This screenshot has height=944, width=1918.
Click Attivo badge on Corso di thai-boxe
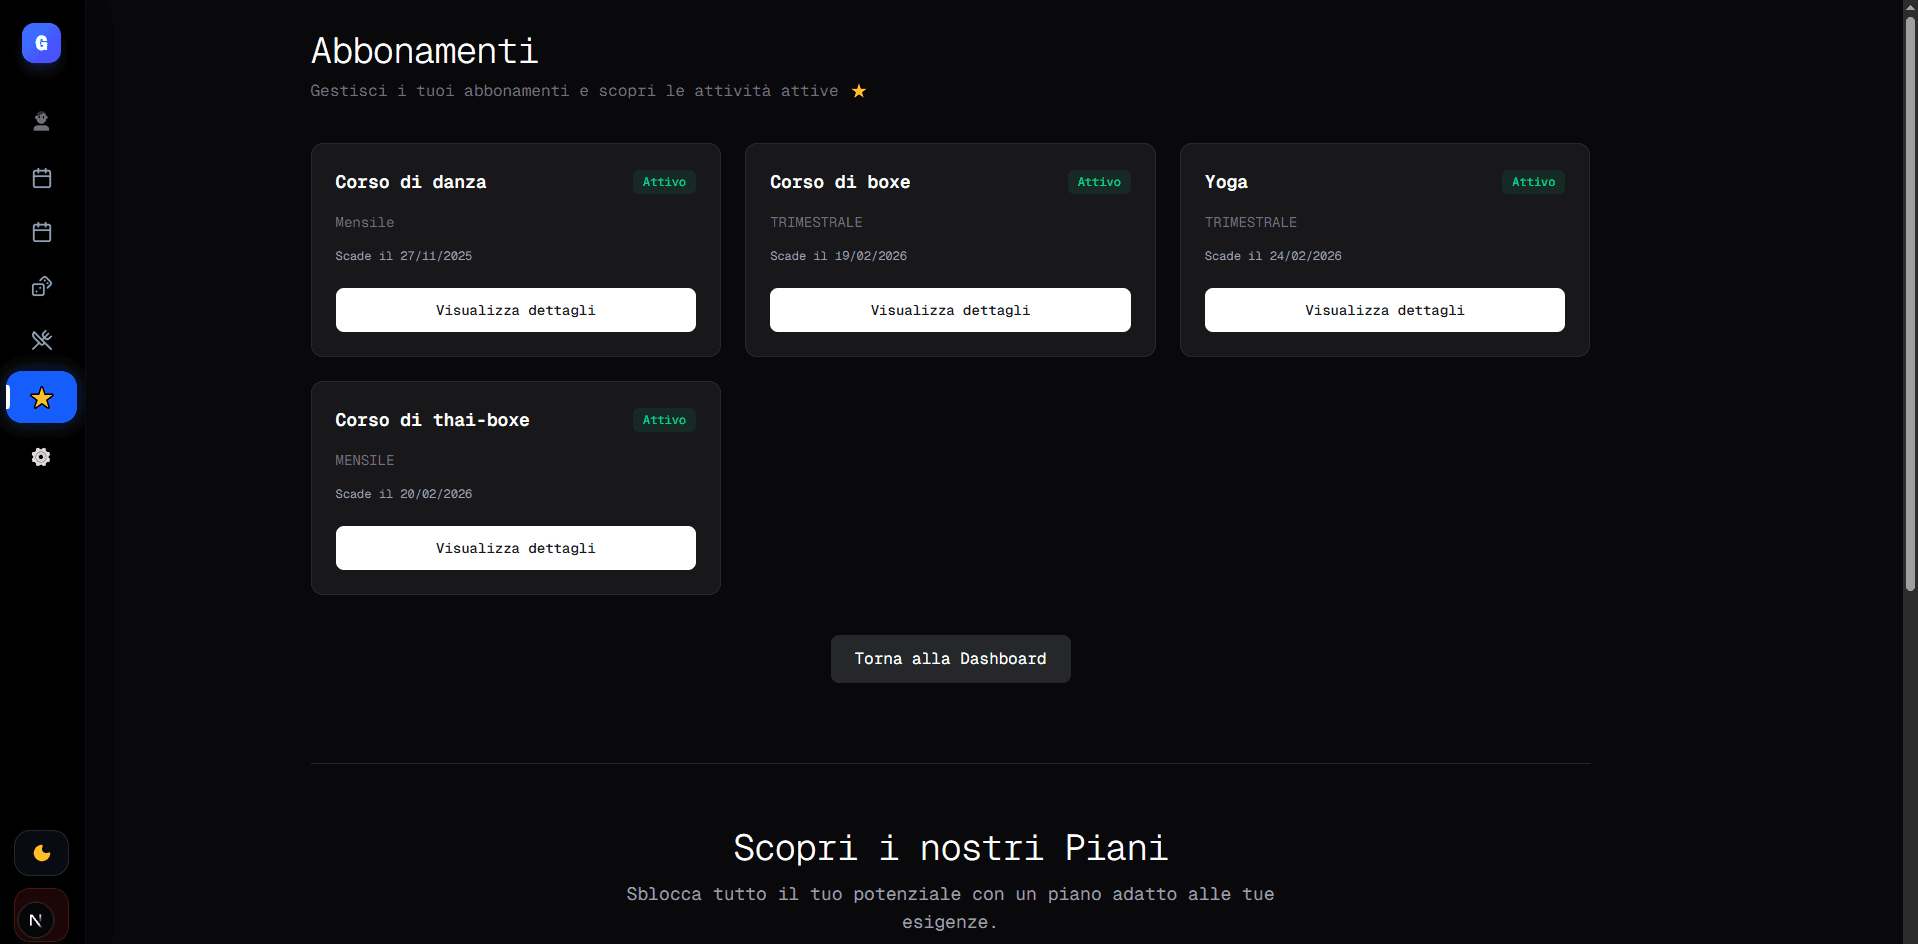[664, 420]
